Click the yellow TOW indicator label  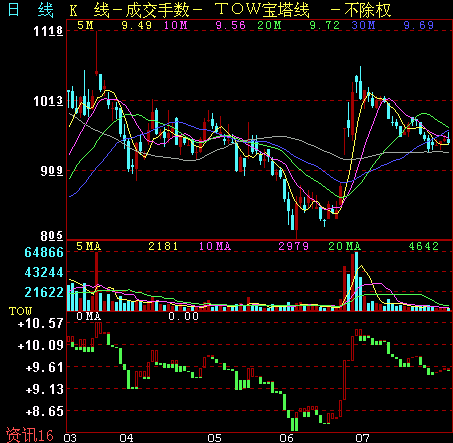click(x=20, y=311)
